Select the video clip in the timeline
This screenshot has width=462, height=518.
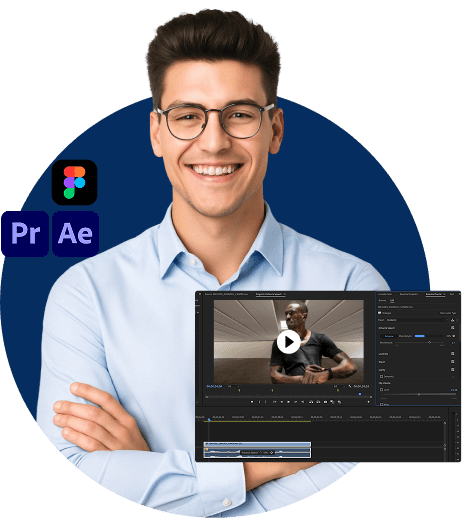coord(257,444)
